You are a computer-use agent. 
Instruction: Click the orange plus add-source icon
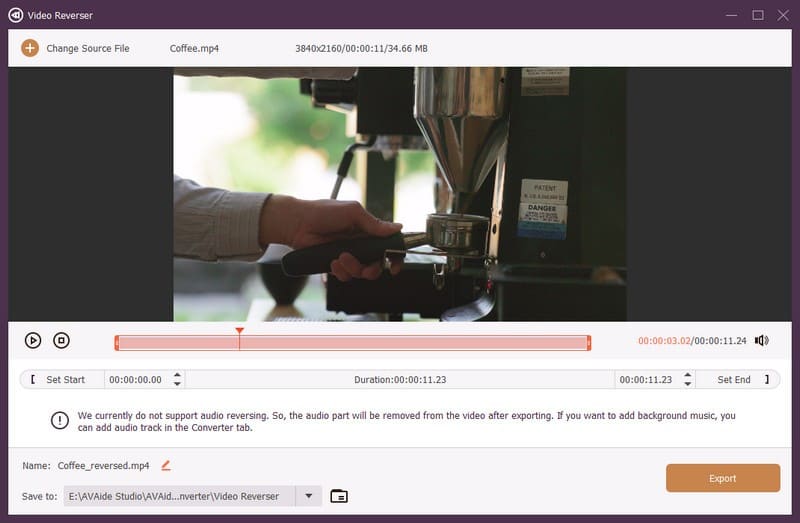30,48
